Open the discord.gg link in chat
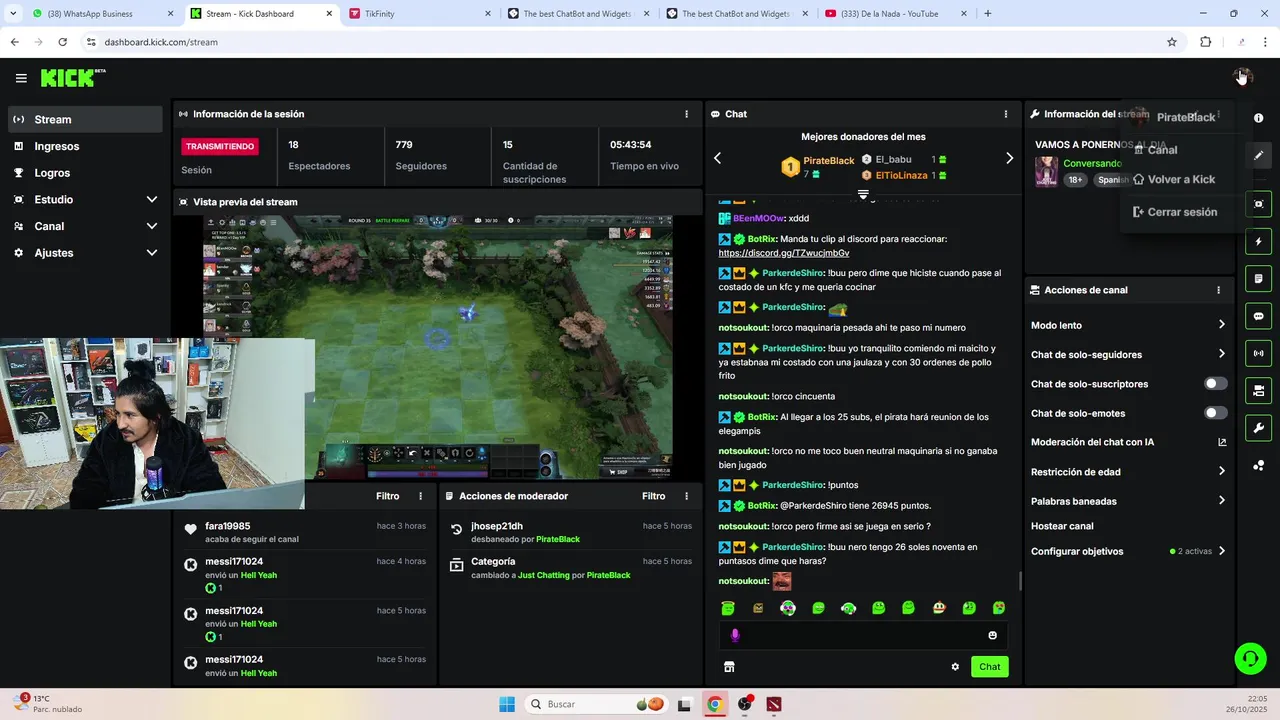The height and width of the screenshot is (720, 1280). pyautogui.click(x=784, y=253)
